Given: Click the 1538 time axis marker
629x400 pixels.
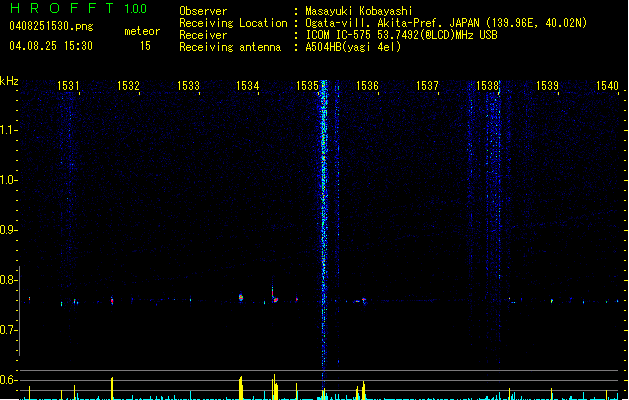Looking at the screenshot, I should click(x=487, y=86).
